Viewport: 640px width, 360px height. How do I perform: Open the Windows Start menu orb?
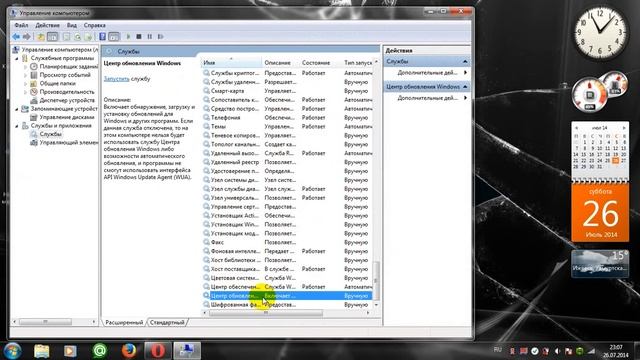coord(13,351)
